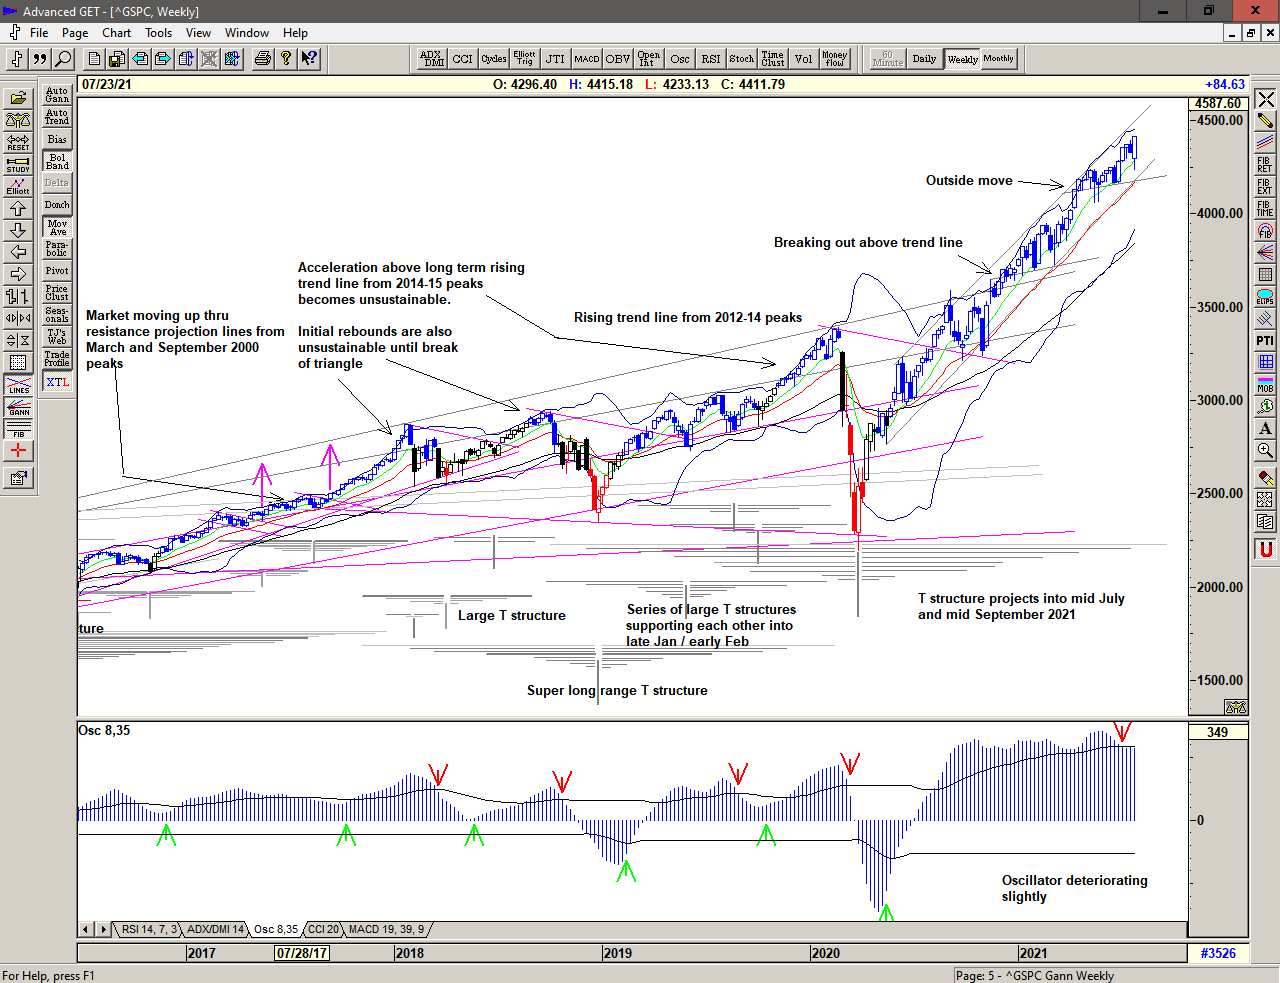Toggle the Bol Band study

[57, 161]
